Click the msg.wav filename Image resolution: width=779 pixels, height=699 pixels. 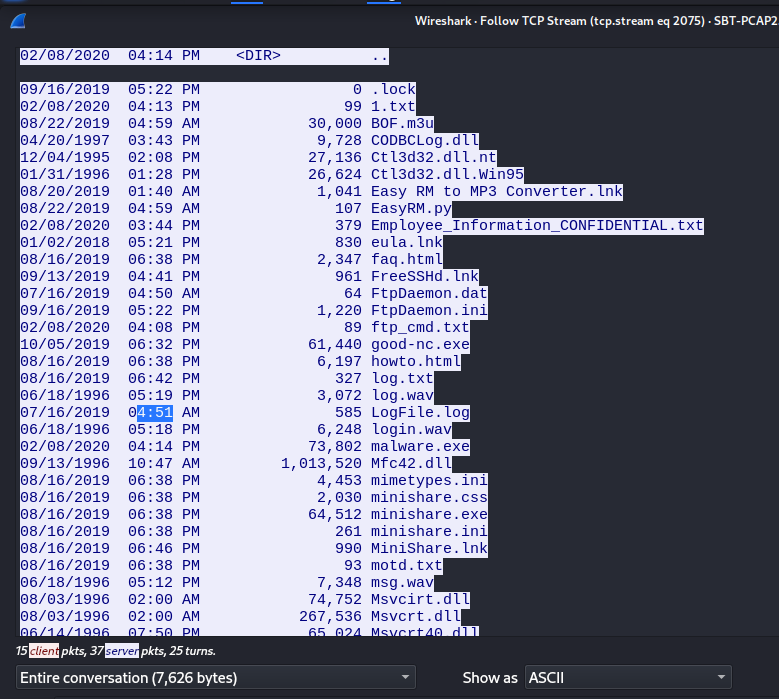click(x=402, y=582)
